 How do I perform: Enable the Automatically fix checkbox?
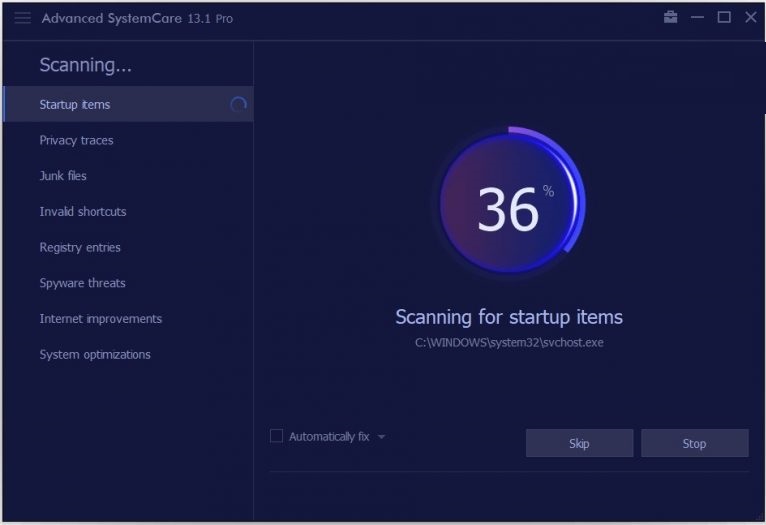point(277,436)
